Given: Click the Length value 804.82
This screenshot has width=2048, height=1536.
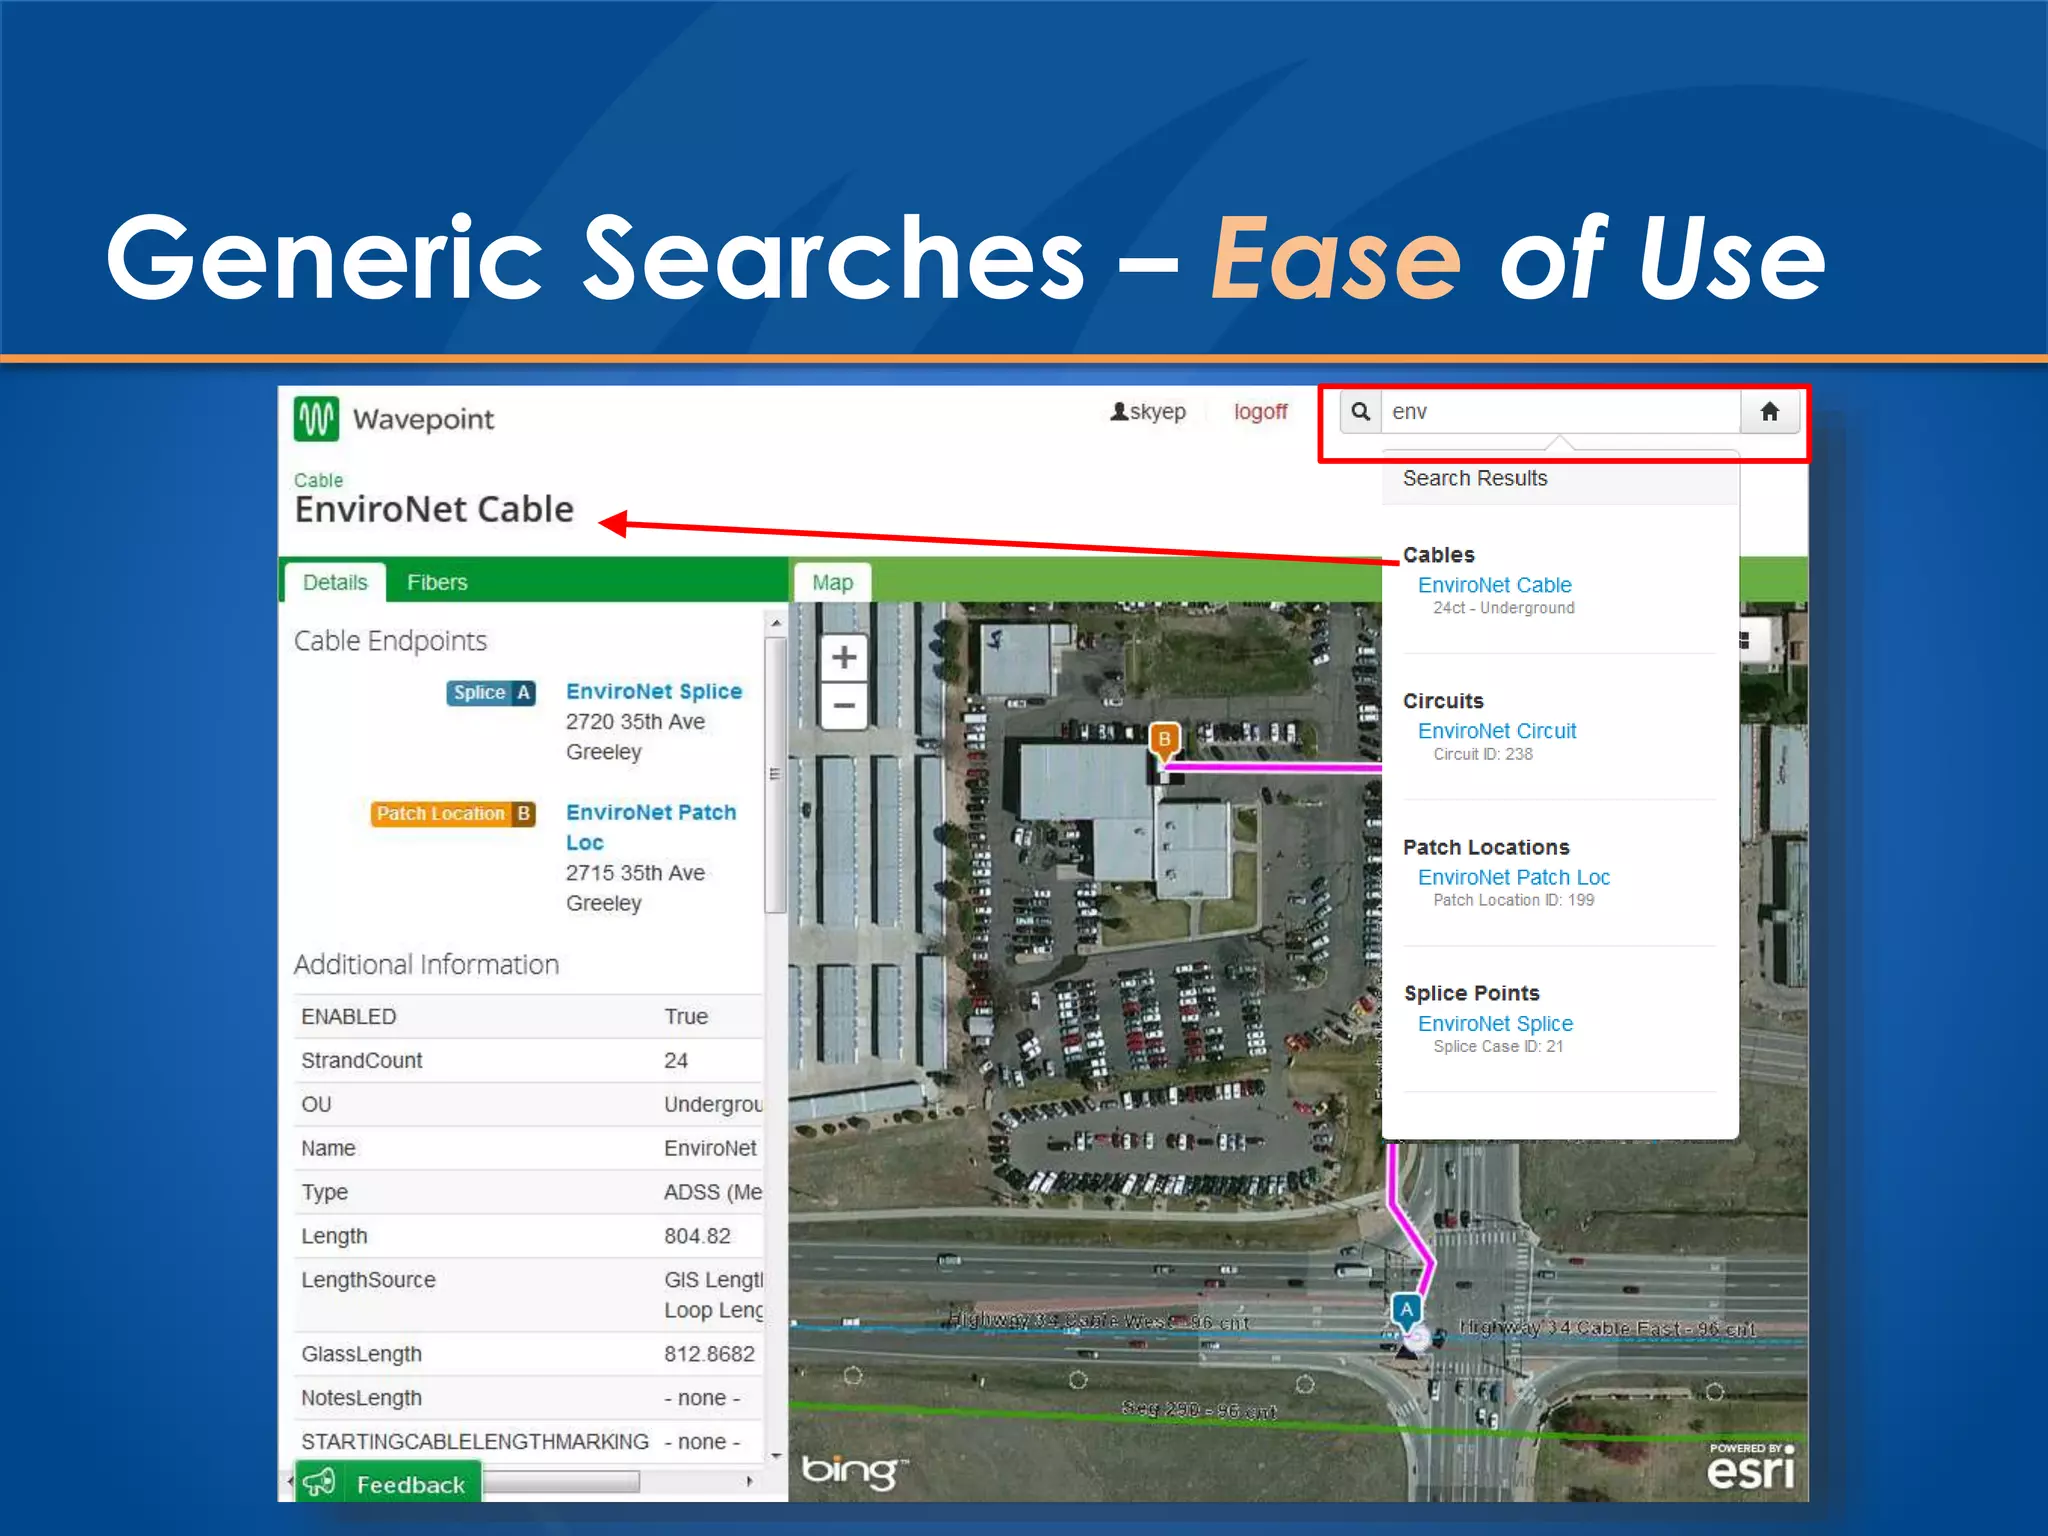Looking at the screenshot, I should pyautogui.click(x=697, y=1237).
